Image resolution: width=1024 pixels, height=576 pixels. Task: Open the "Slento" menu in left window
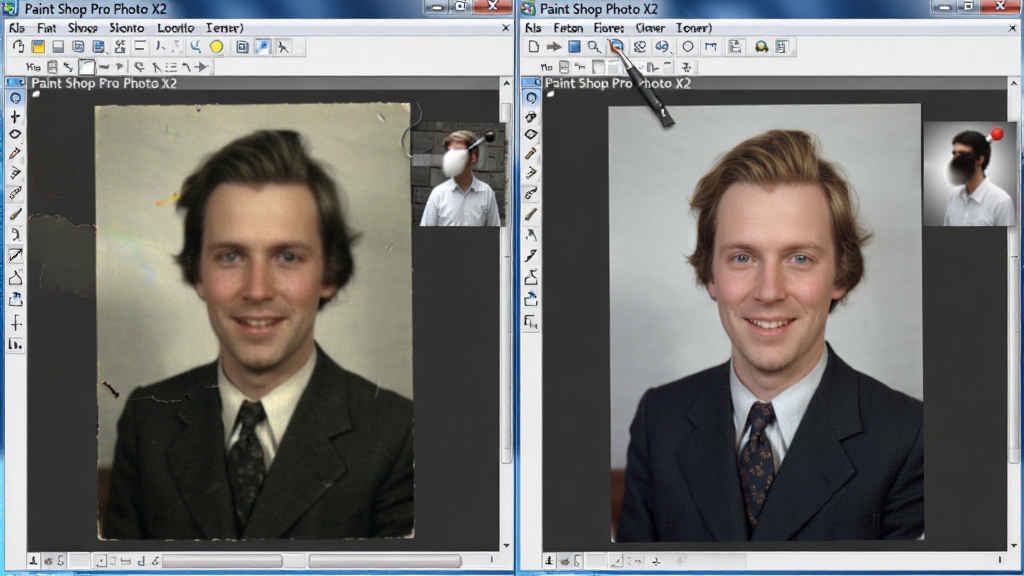(x=127, y=28)
